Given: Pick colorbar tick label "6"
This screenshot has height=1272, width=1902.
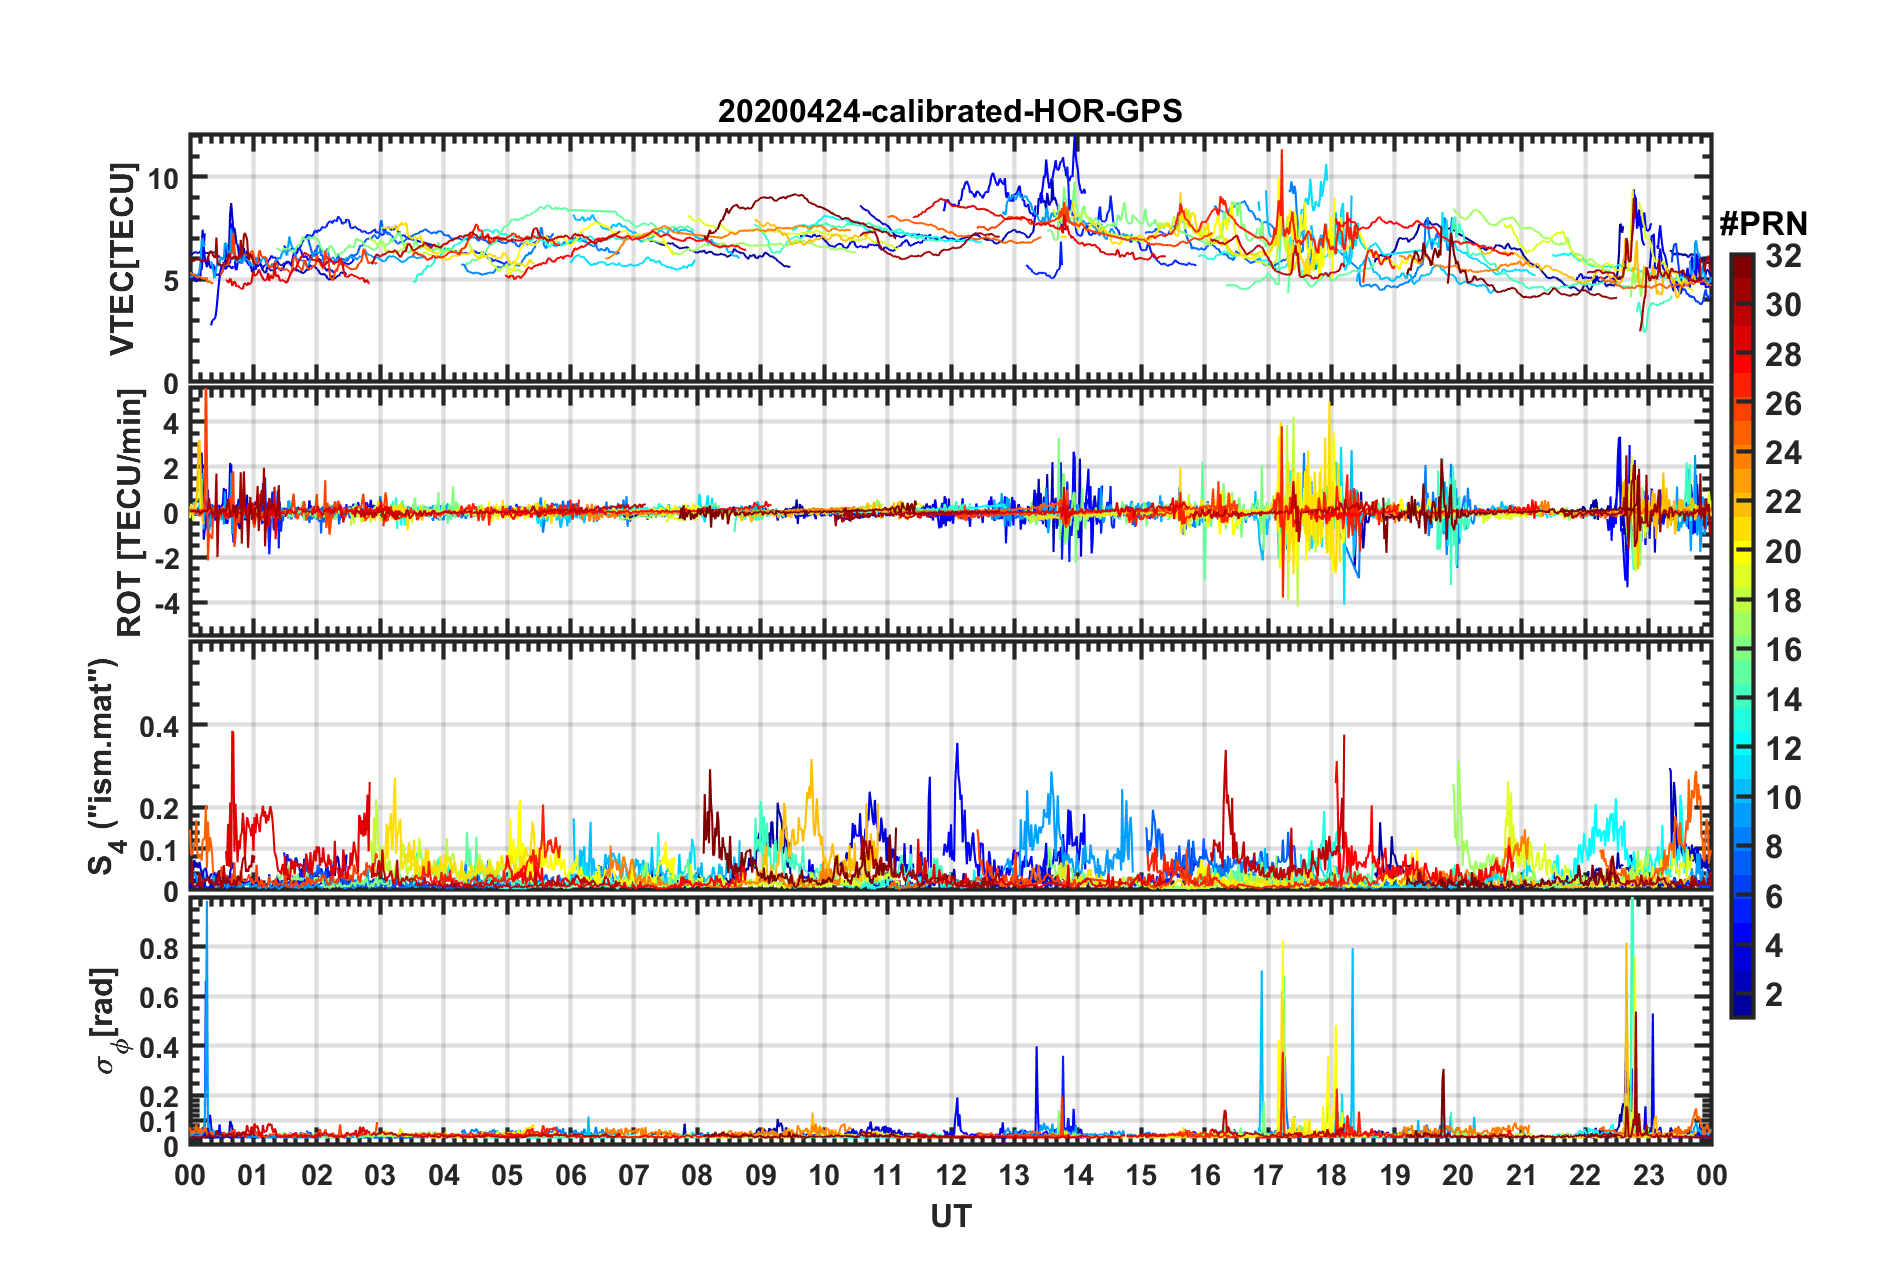Looking at the screenshot, I should pyautogui.click(x=1774, y=897).
